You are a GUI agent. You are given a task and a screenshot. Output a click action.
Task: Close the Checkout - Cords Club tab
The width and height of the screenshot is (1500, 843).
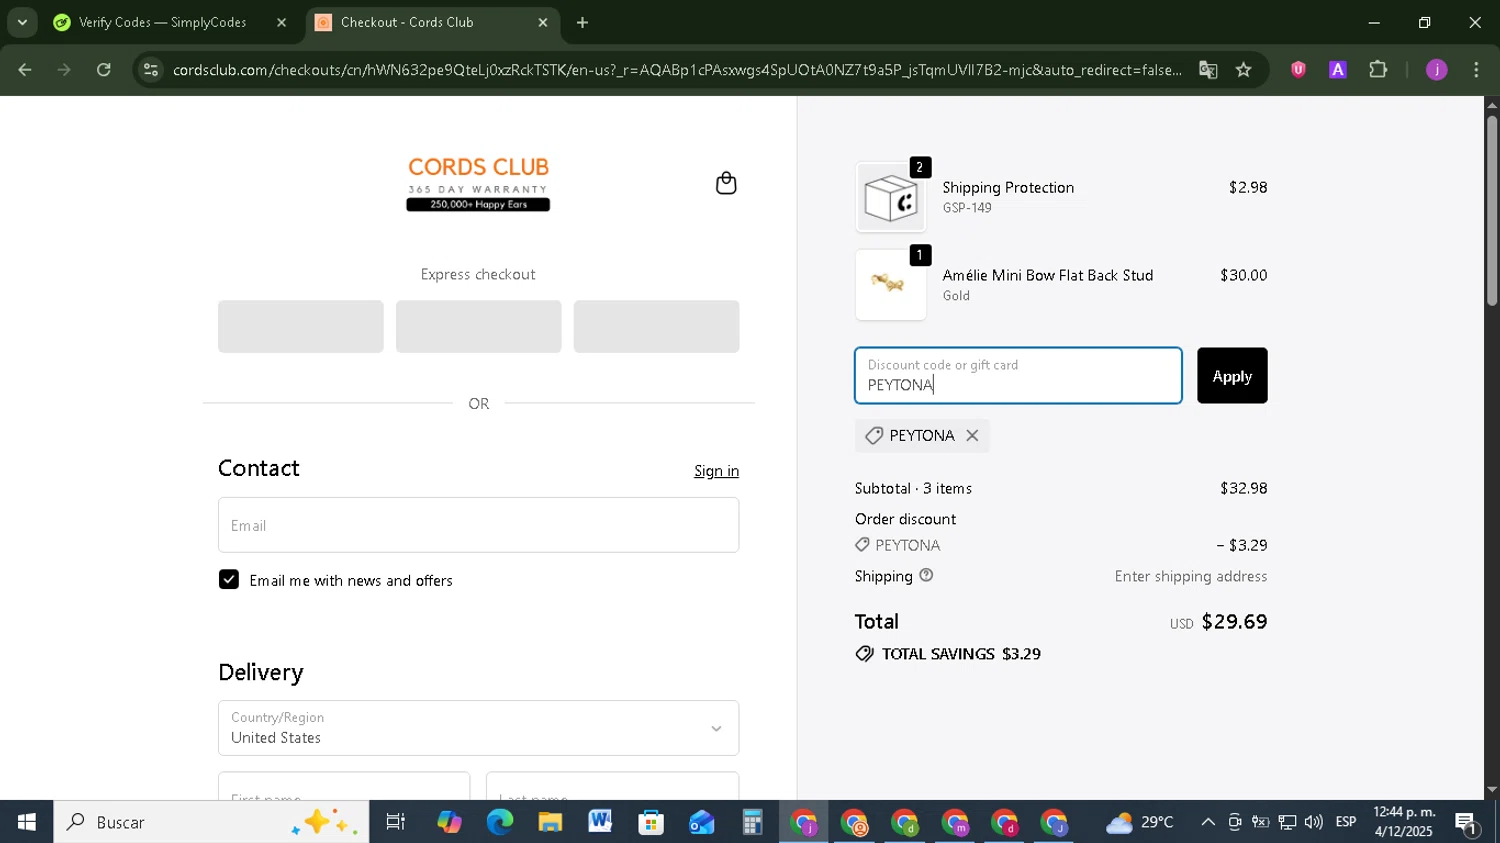click(x=543, y=22)
